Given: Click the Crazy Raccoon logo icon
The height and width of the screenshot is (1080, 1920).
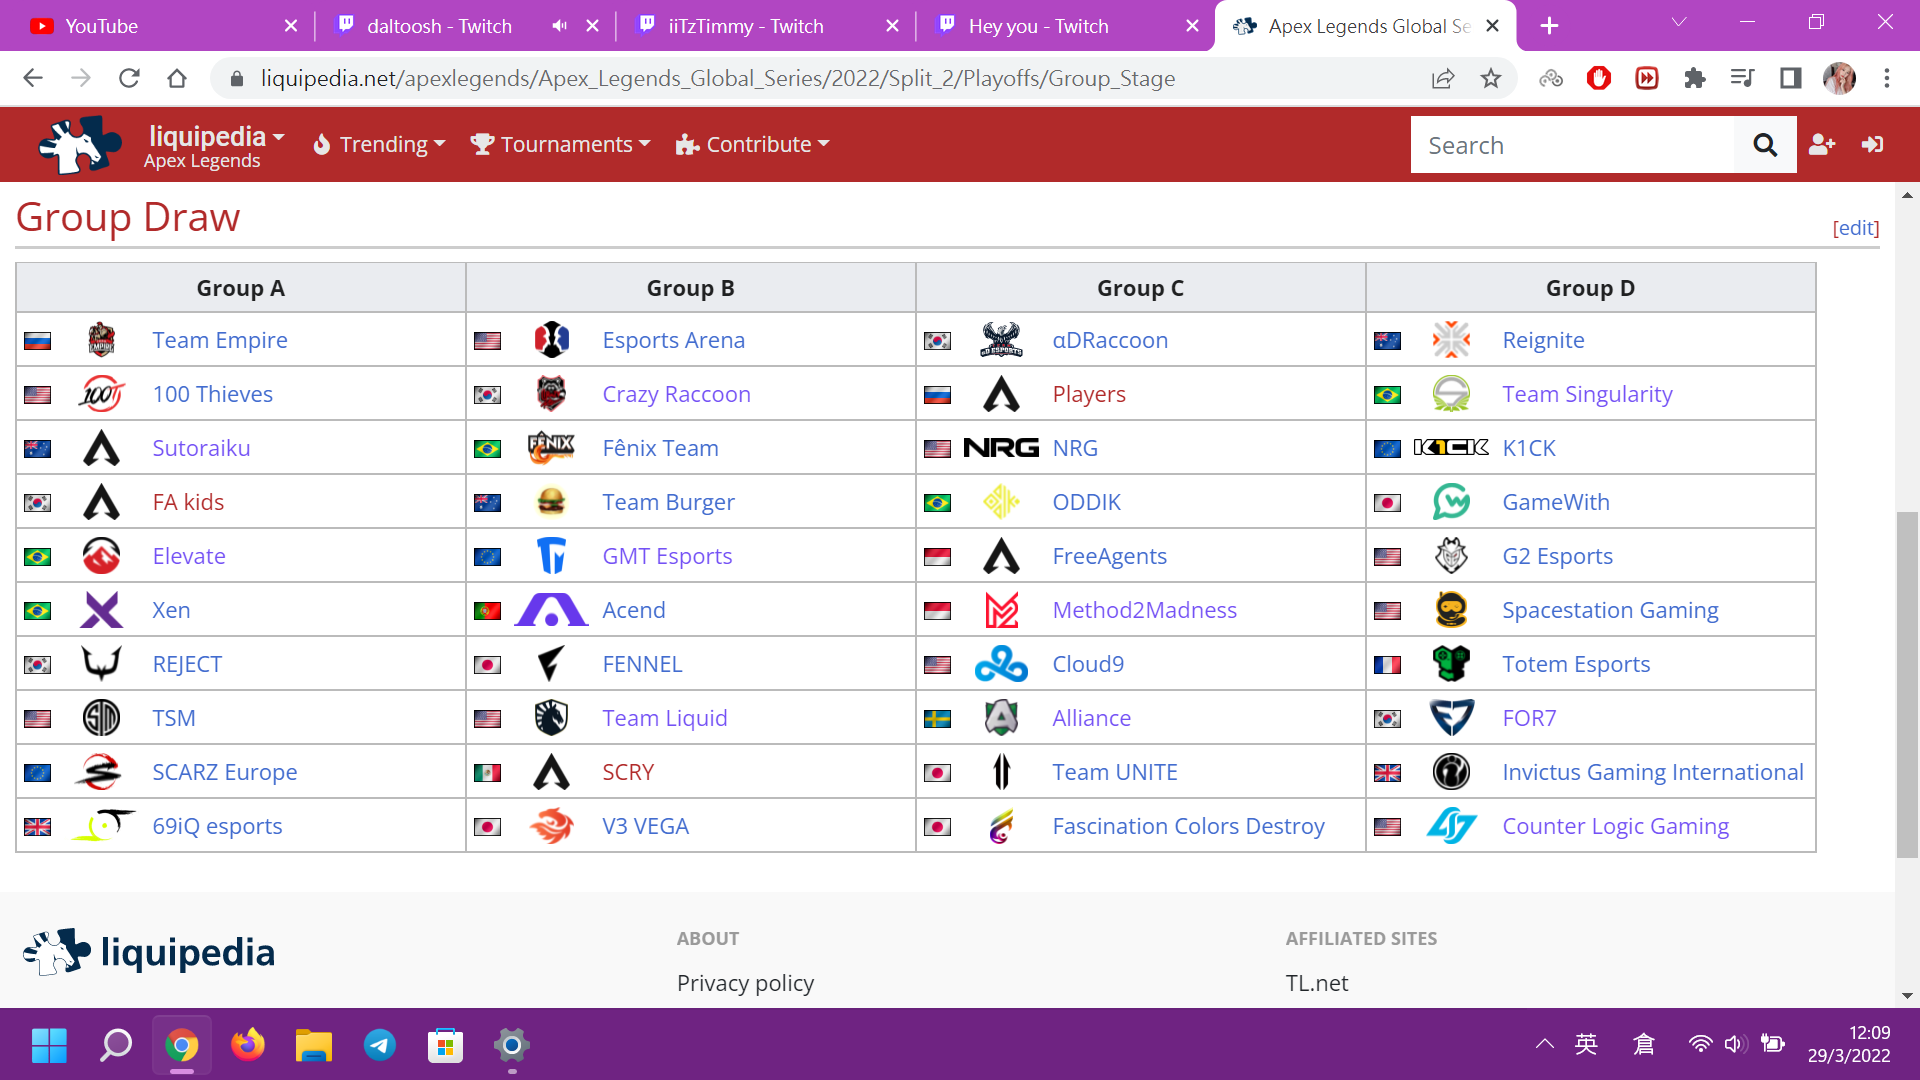Looking at the screenshot, I should click(x=551, y=394).
